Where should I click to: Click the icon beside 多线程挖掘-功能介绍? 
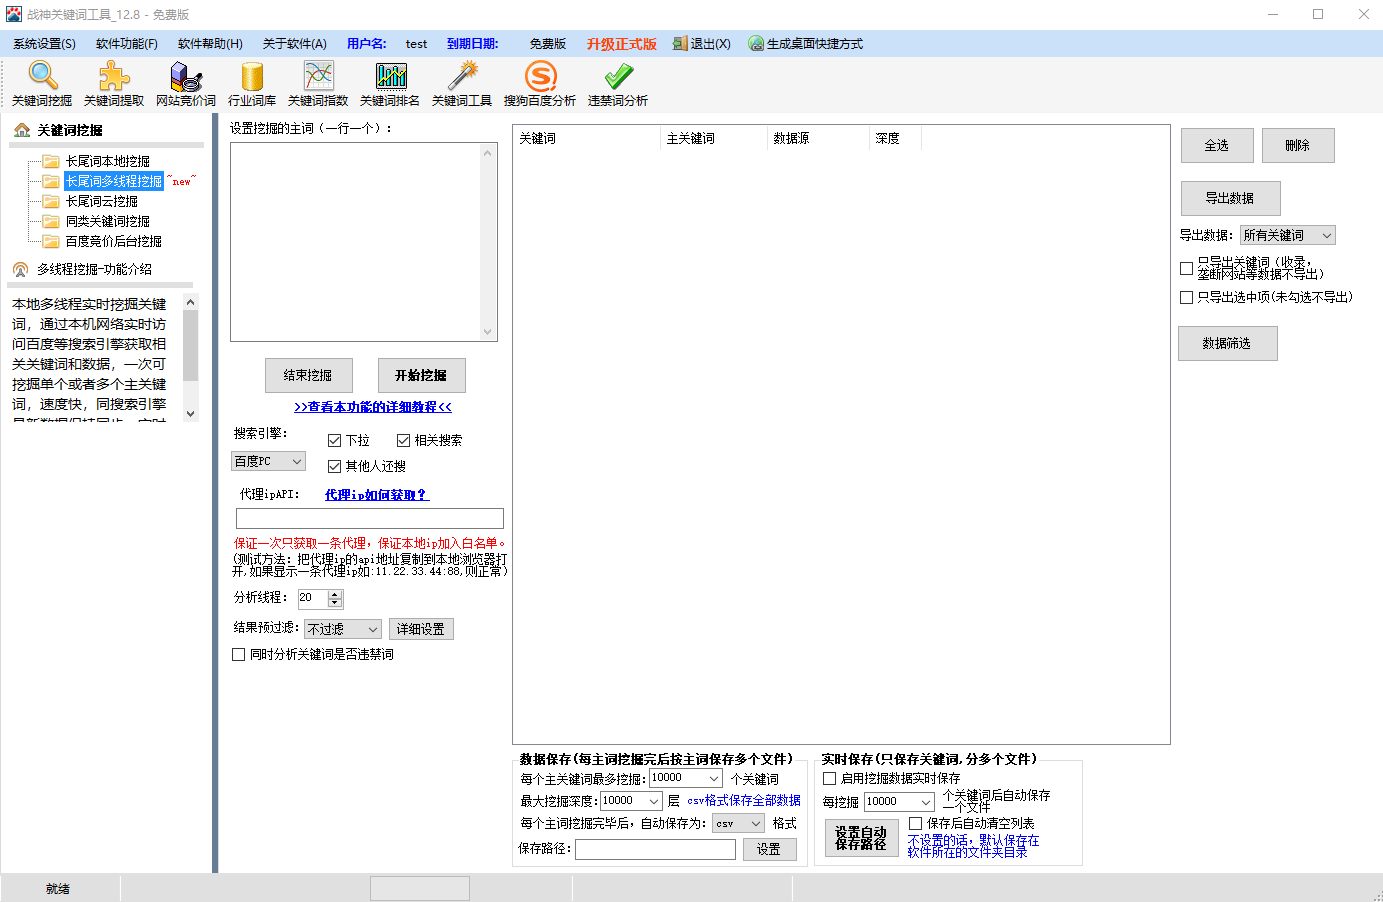pyautogui.click(x=21, y=269)
